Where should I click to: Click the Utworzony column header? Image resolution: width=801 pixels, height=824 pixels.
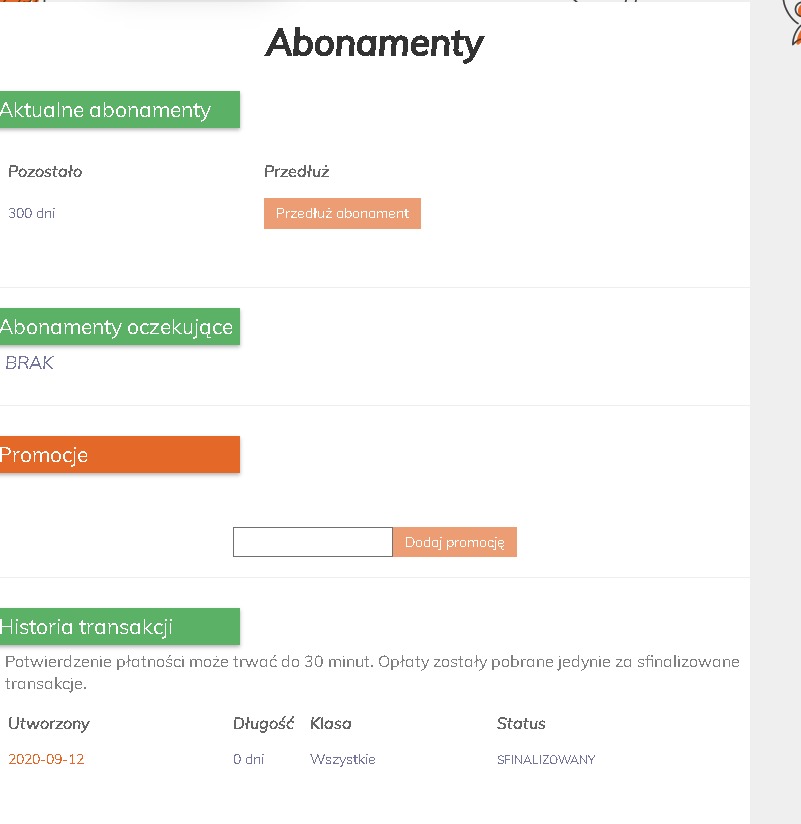(49, 724)
